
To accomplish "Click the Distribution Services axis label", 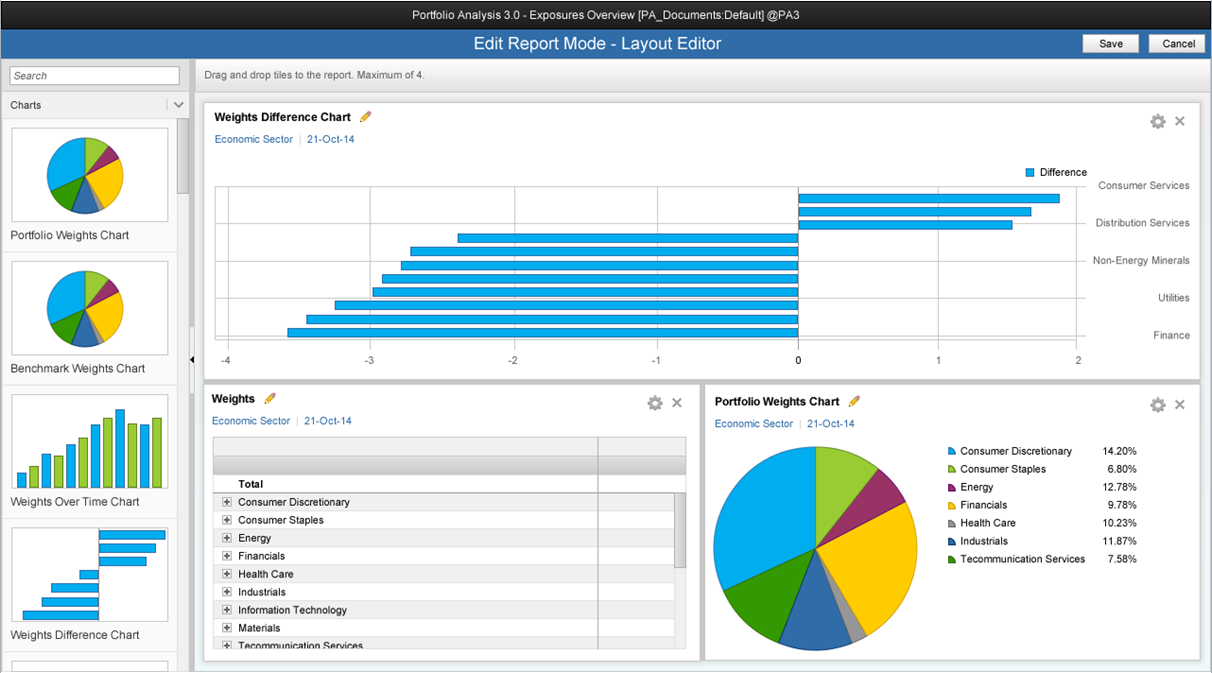I will 1143,223.
